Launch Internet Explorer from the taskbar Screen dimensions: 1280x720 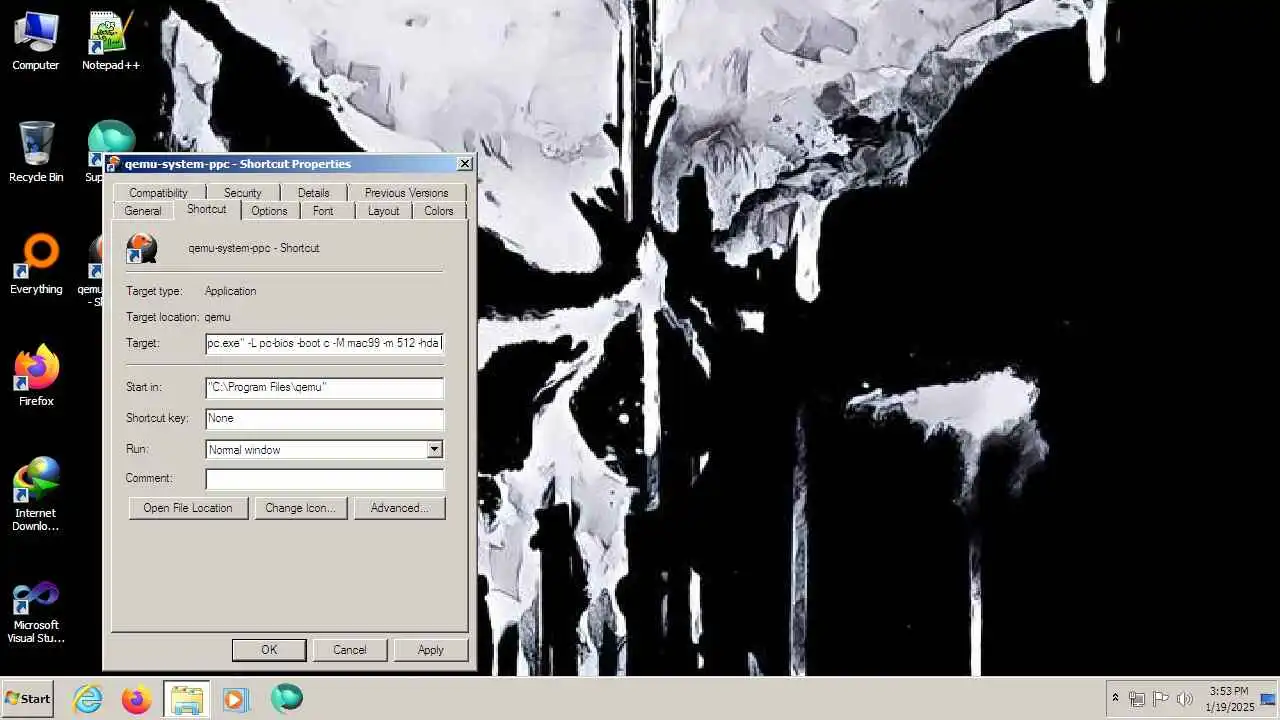[88, 699]
